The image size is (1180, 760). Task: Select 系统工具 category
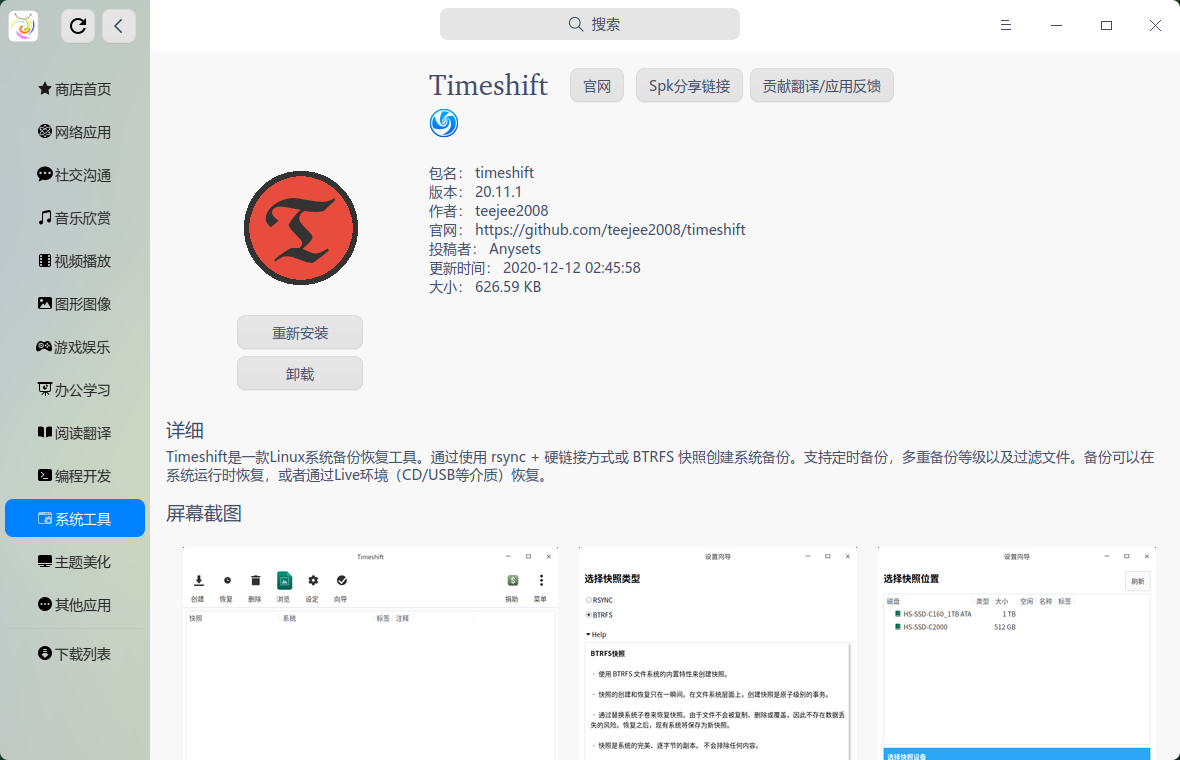[75, 518]
